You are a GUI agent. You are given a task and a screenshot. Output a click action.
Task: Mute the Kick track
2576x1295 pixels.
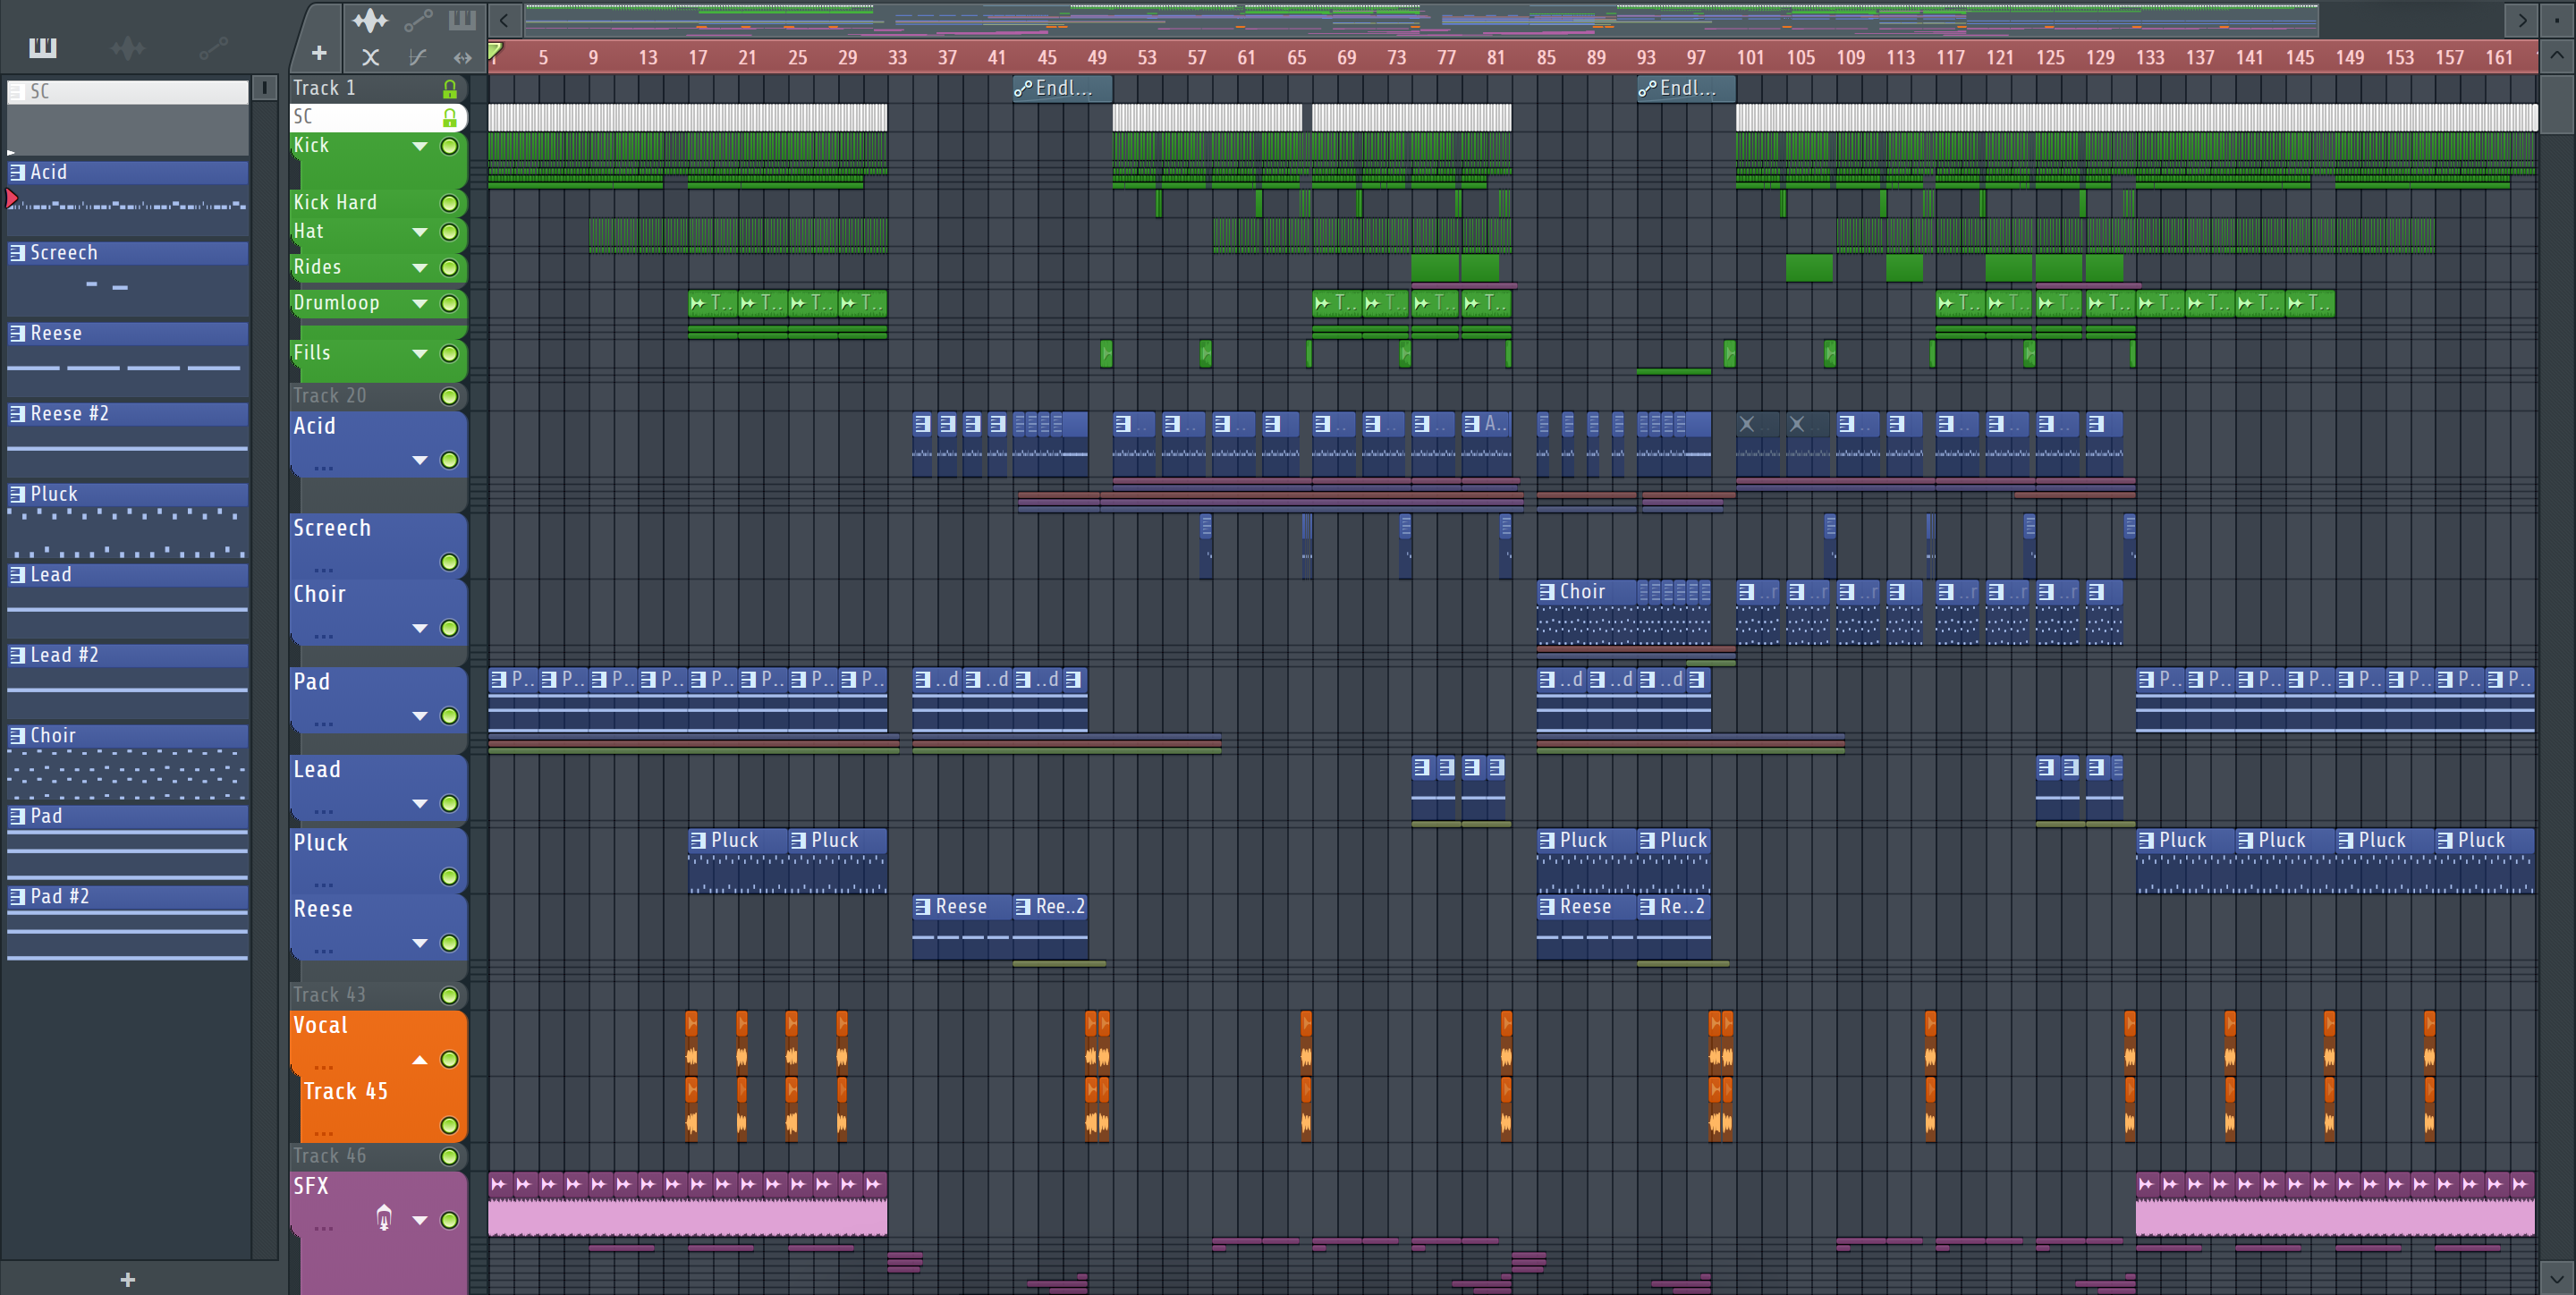[450, 147]
